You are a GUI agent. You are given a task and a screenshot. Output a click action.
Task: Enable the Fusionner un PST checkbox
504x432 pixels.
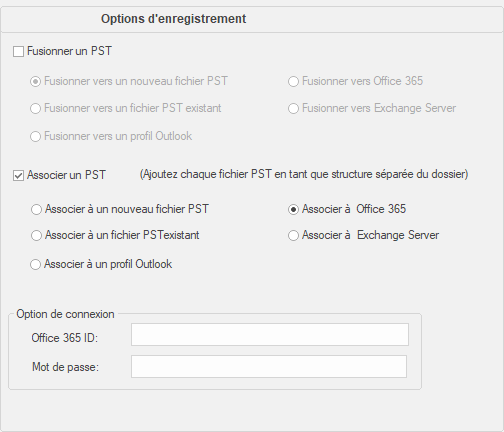[x=18, y=52]
